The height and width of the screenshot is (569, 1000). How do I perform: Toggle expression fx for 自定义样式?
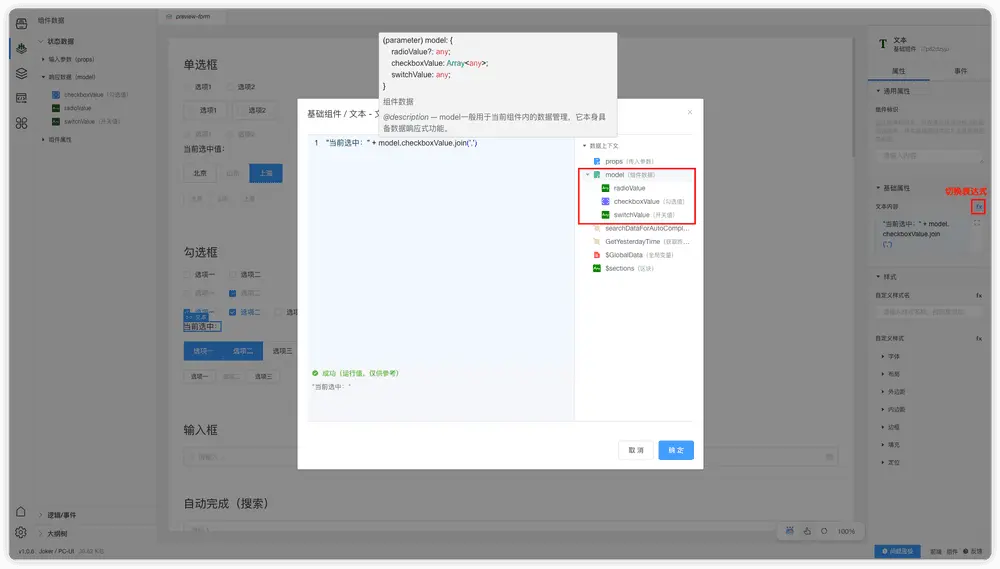(x=978, y=339)
